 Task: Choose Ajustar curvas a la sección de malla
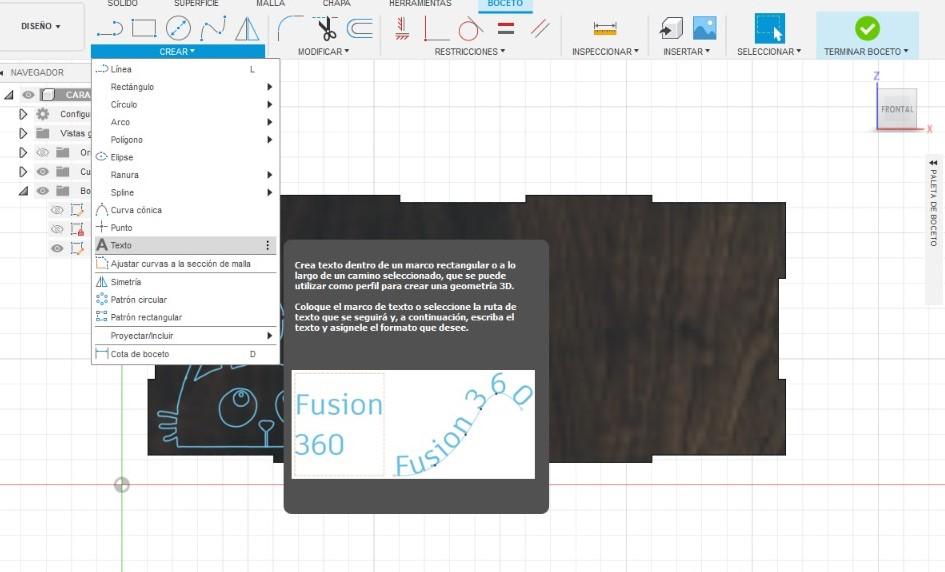click(185, 264)
